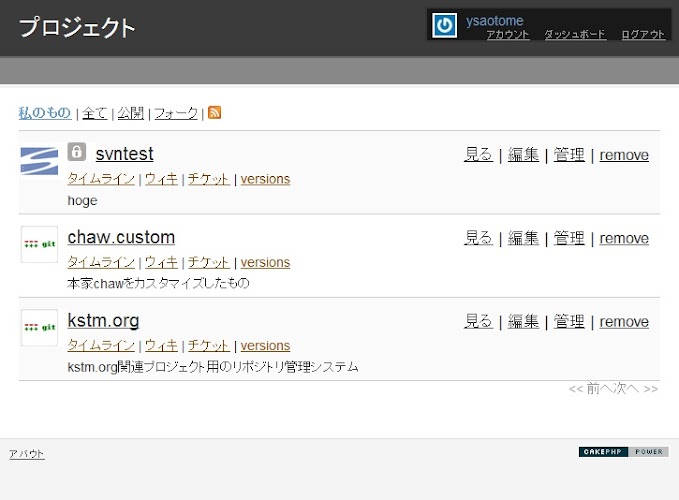The width and height of the screenshot is (679, 500).
Task: Open チケット for chaw.custom
Action: 209,262
